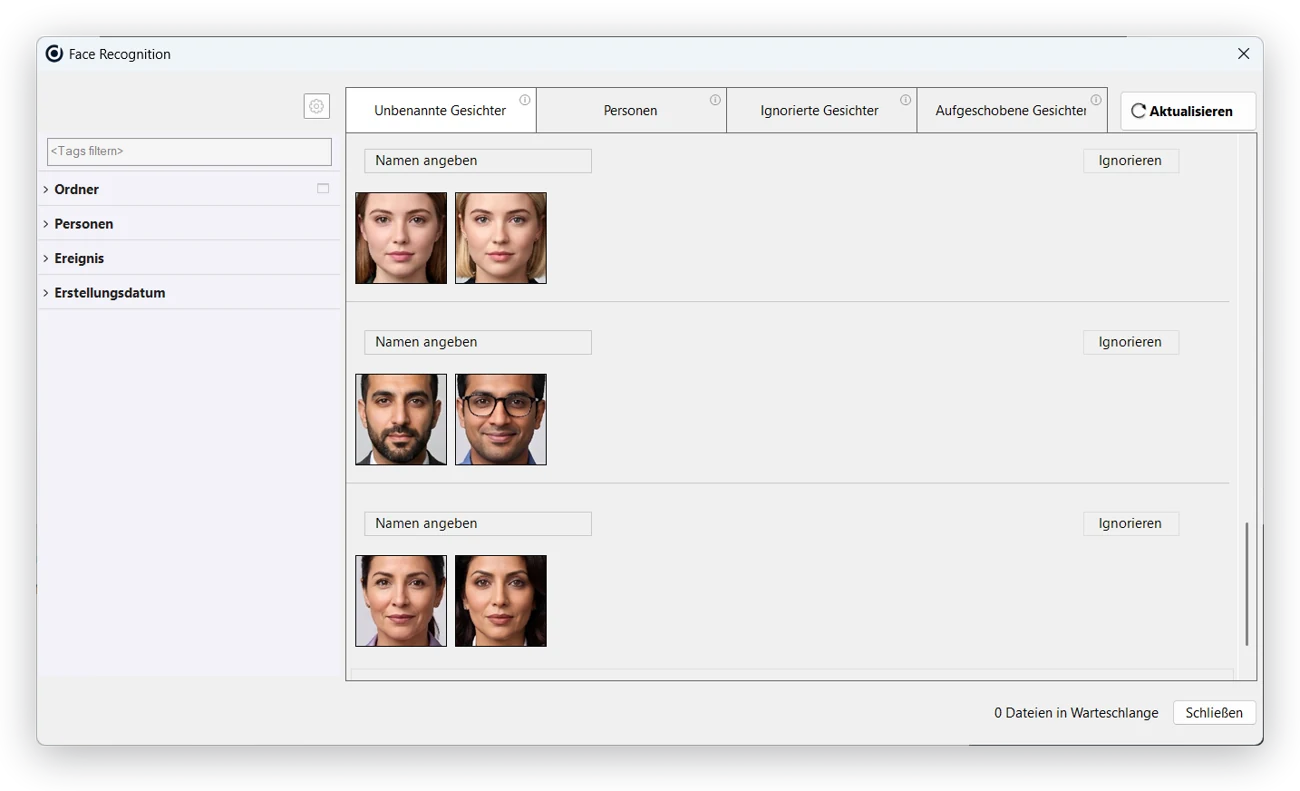This screenshot has width=1300, height=791.
Task: Click the Aktualisieren refresh button
Action: [1188, 111]
